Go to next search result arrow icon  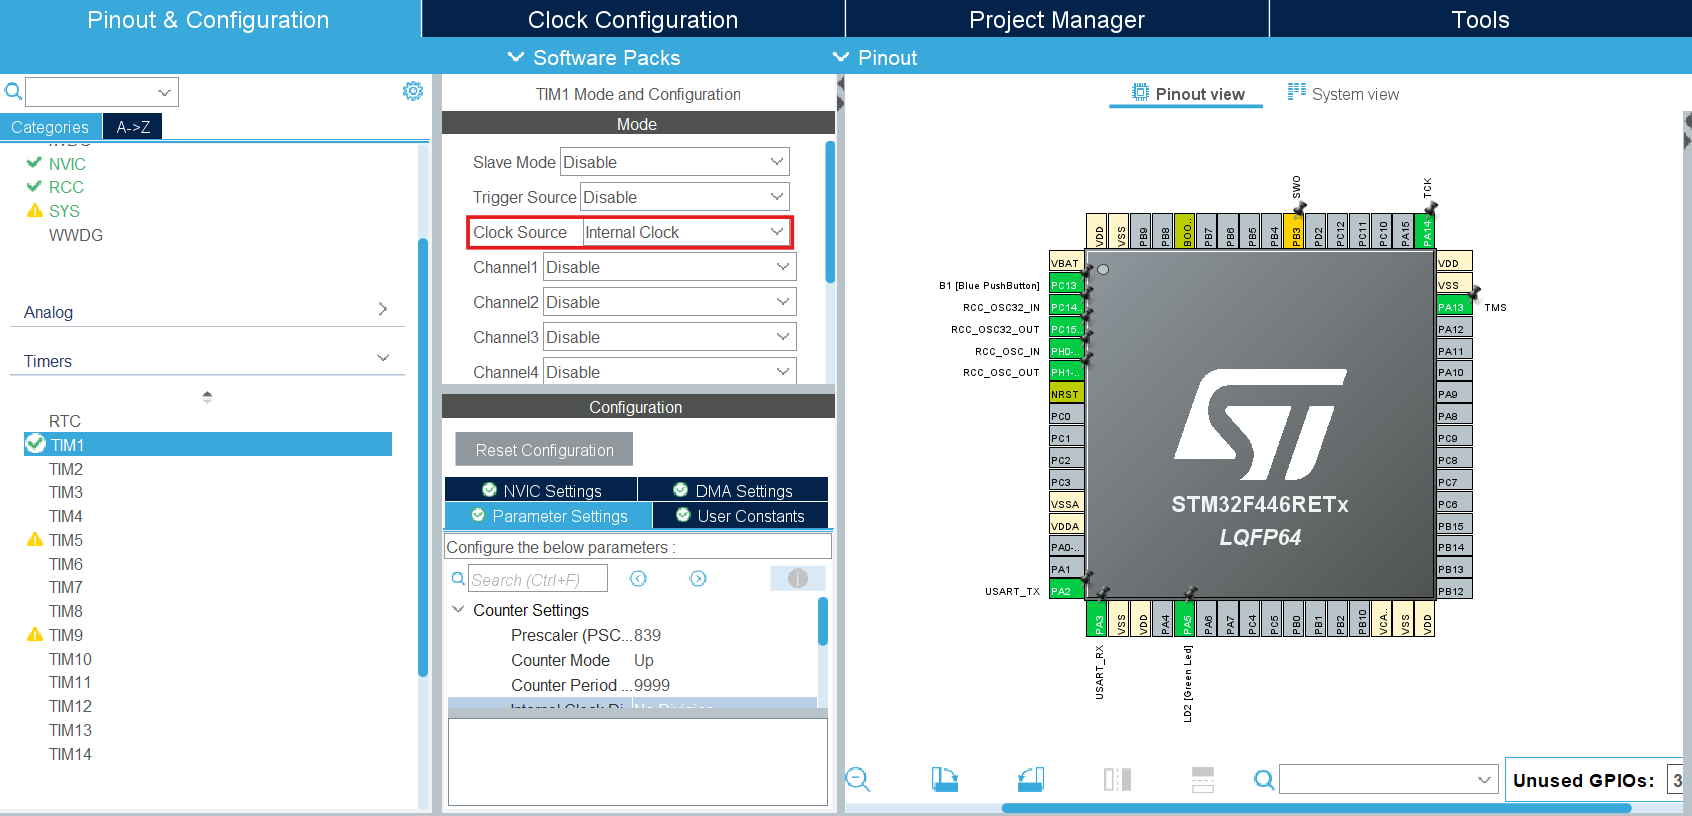698,578
